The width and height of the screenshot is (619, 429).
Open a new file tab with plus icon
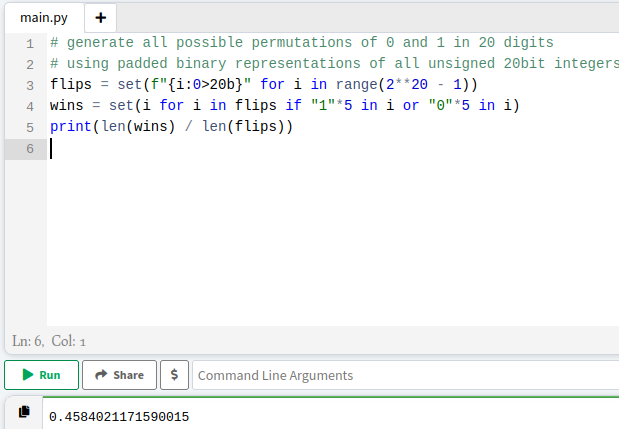pyautogui.click(x=100, y=18)
